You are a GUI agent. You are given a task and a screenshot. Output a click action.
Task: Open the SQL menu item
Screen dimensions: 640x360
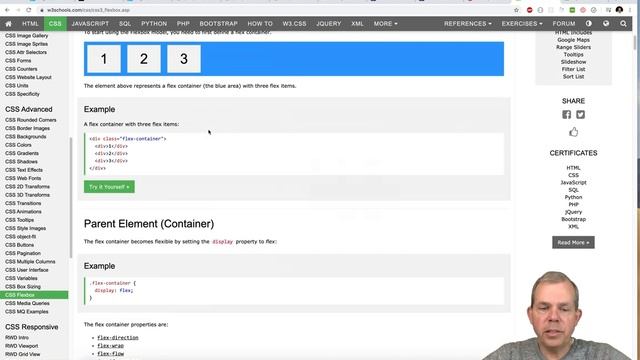[x=125, y=24]
